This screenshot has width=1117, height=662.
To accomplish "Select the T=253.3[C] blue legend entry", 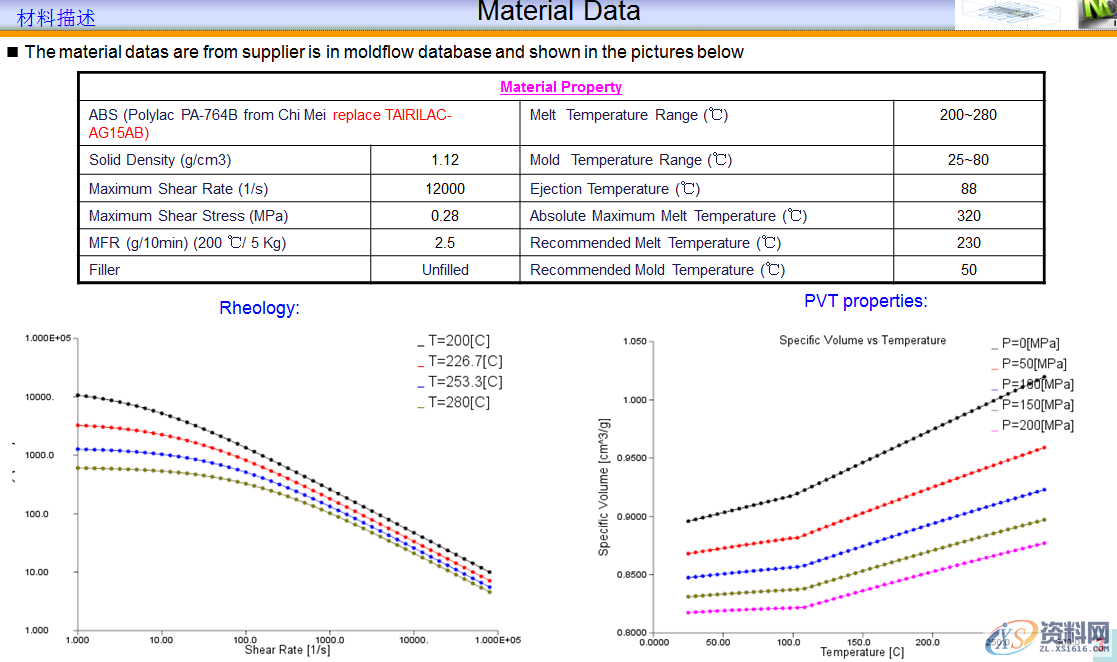I will (x=464, y=382).
